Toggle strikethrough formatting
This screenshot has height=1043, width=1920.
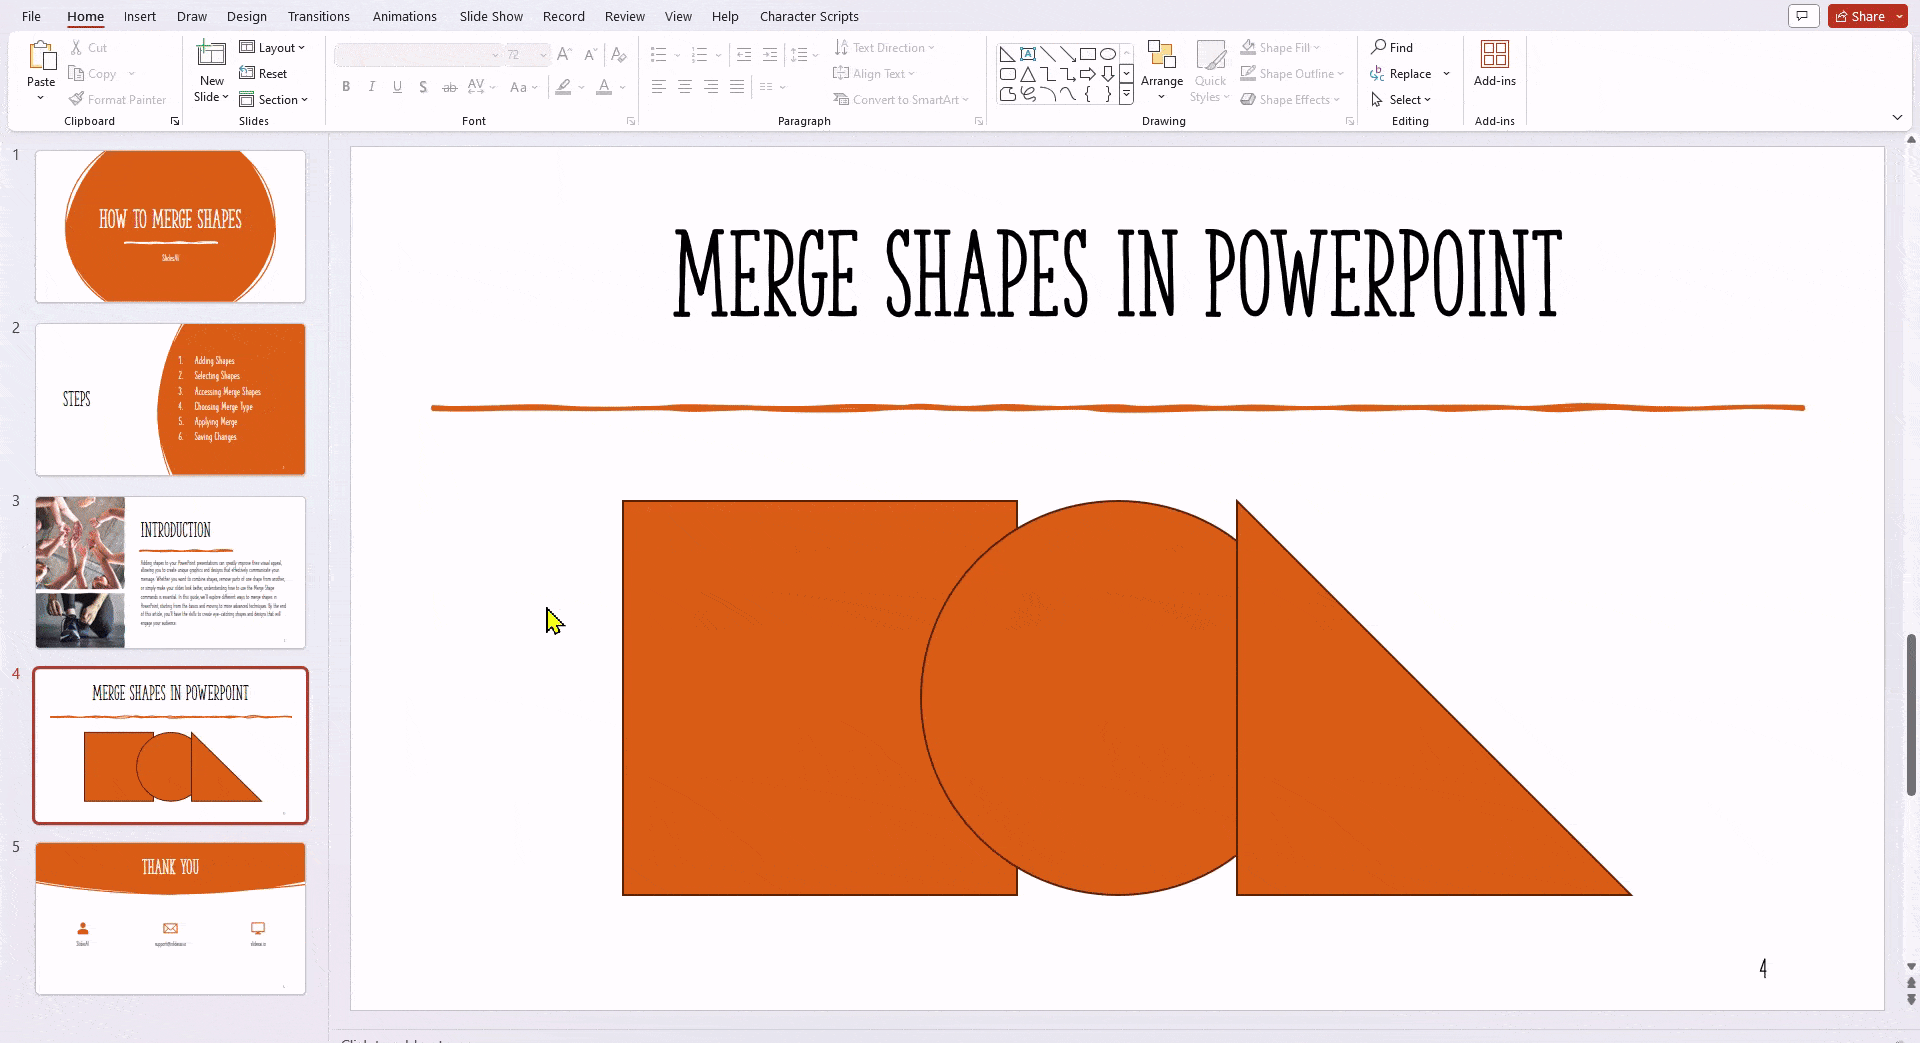pyautogui.click(x=449, y=87)
